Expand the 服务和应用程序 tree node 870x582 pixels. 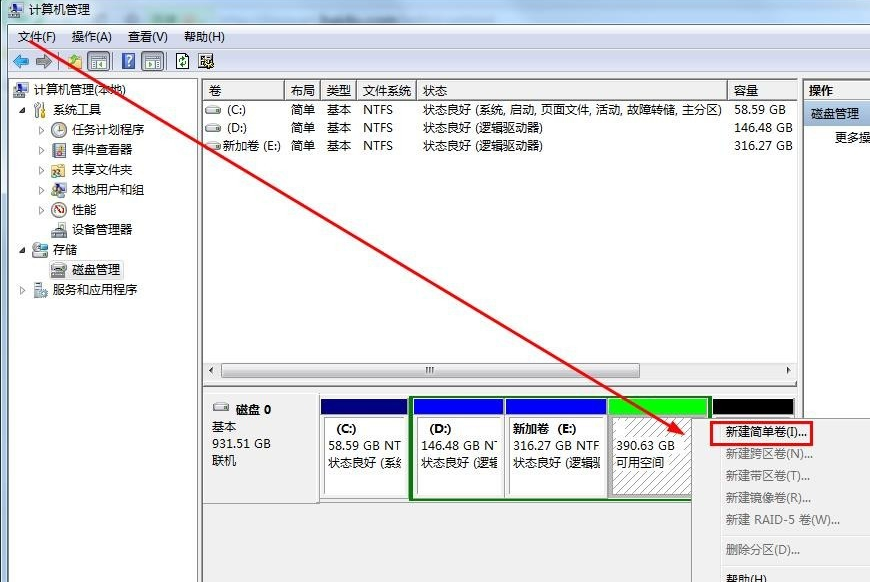tap(22, 289)
